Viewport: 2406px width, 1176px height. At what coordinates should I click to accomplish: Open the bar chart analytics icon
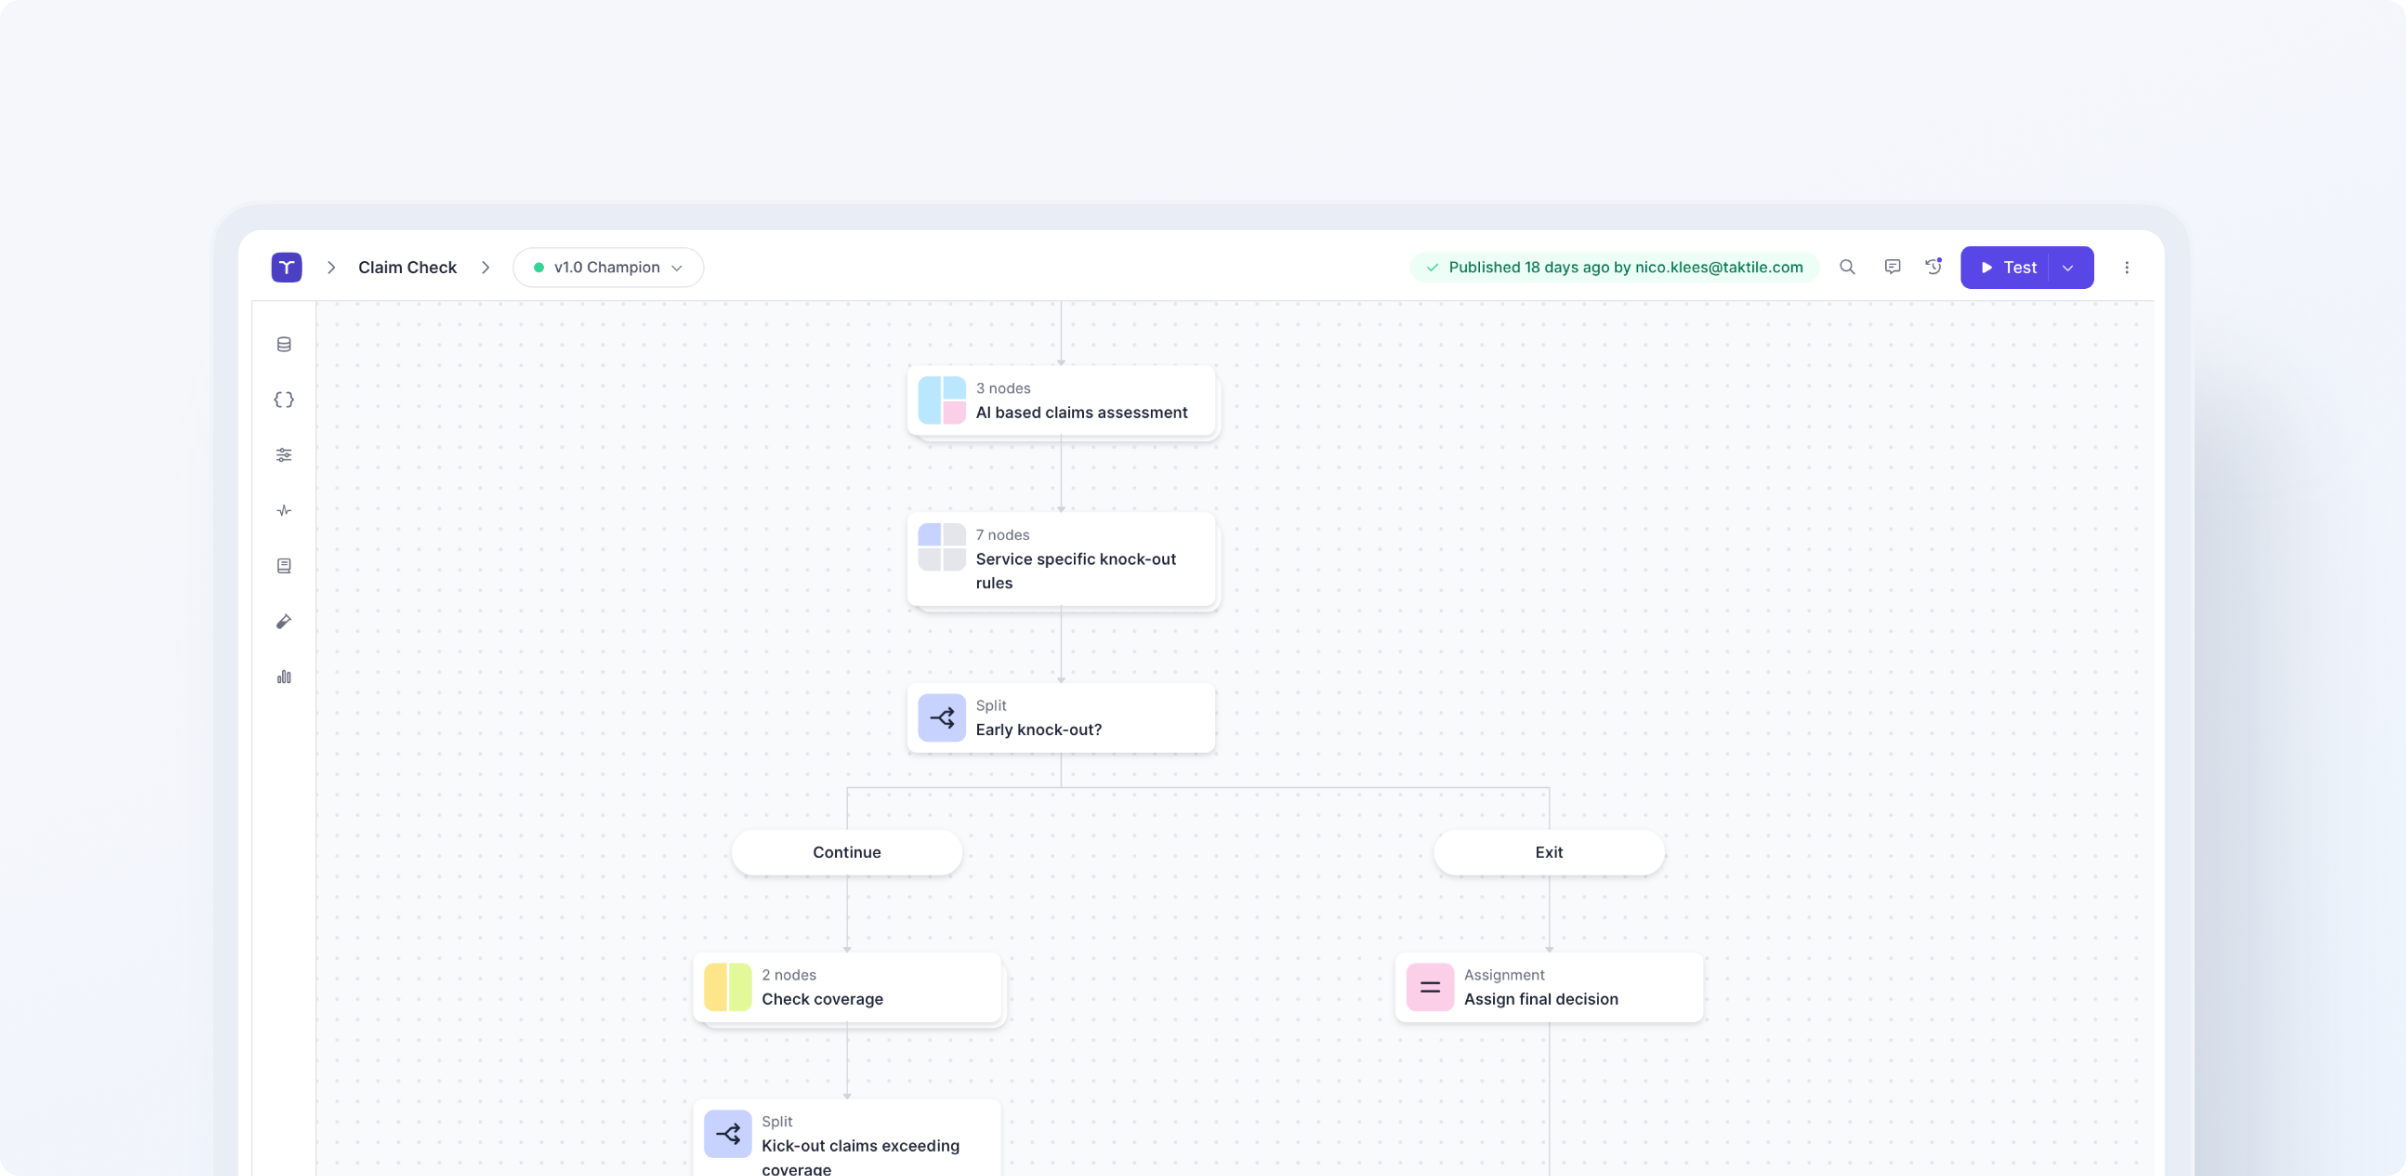284,677
